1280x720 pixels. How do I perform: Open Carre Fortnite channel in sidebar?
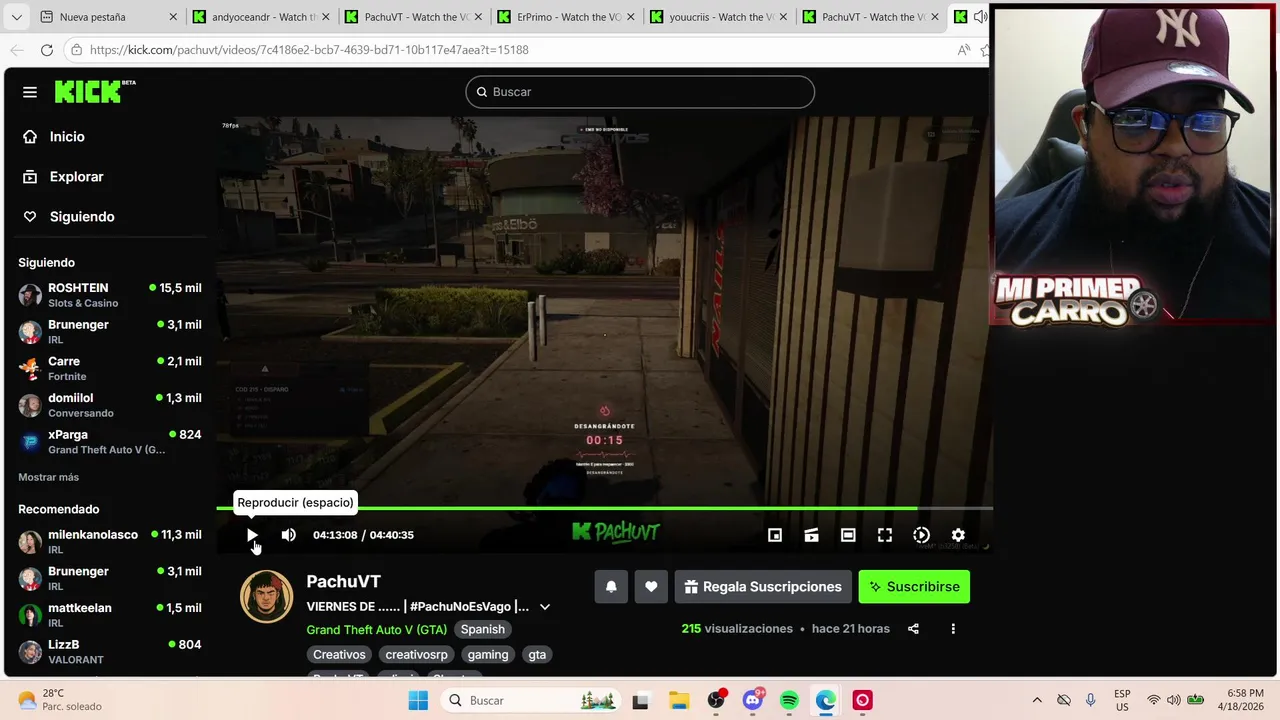pyautogui.click(x=109, y=368)
